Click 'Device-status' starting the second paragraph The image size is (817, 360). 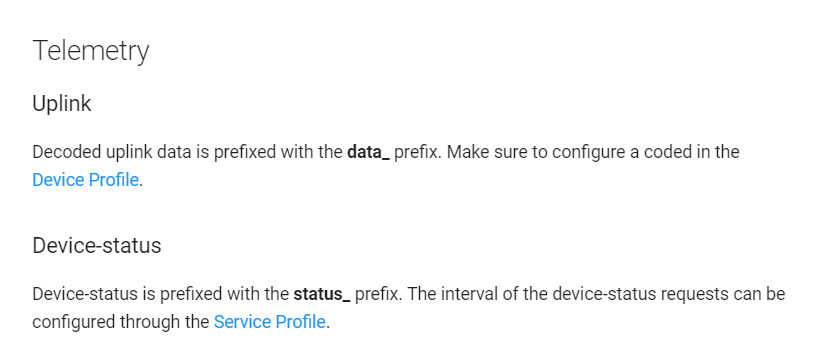[85, 294]
